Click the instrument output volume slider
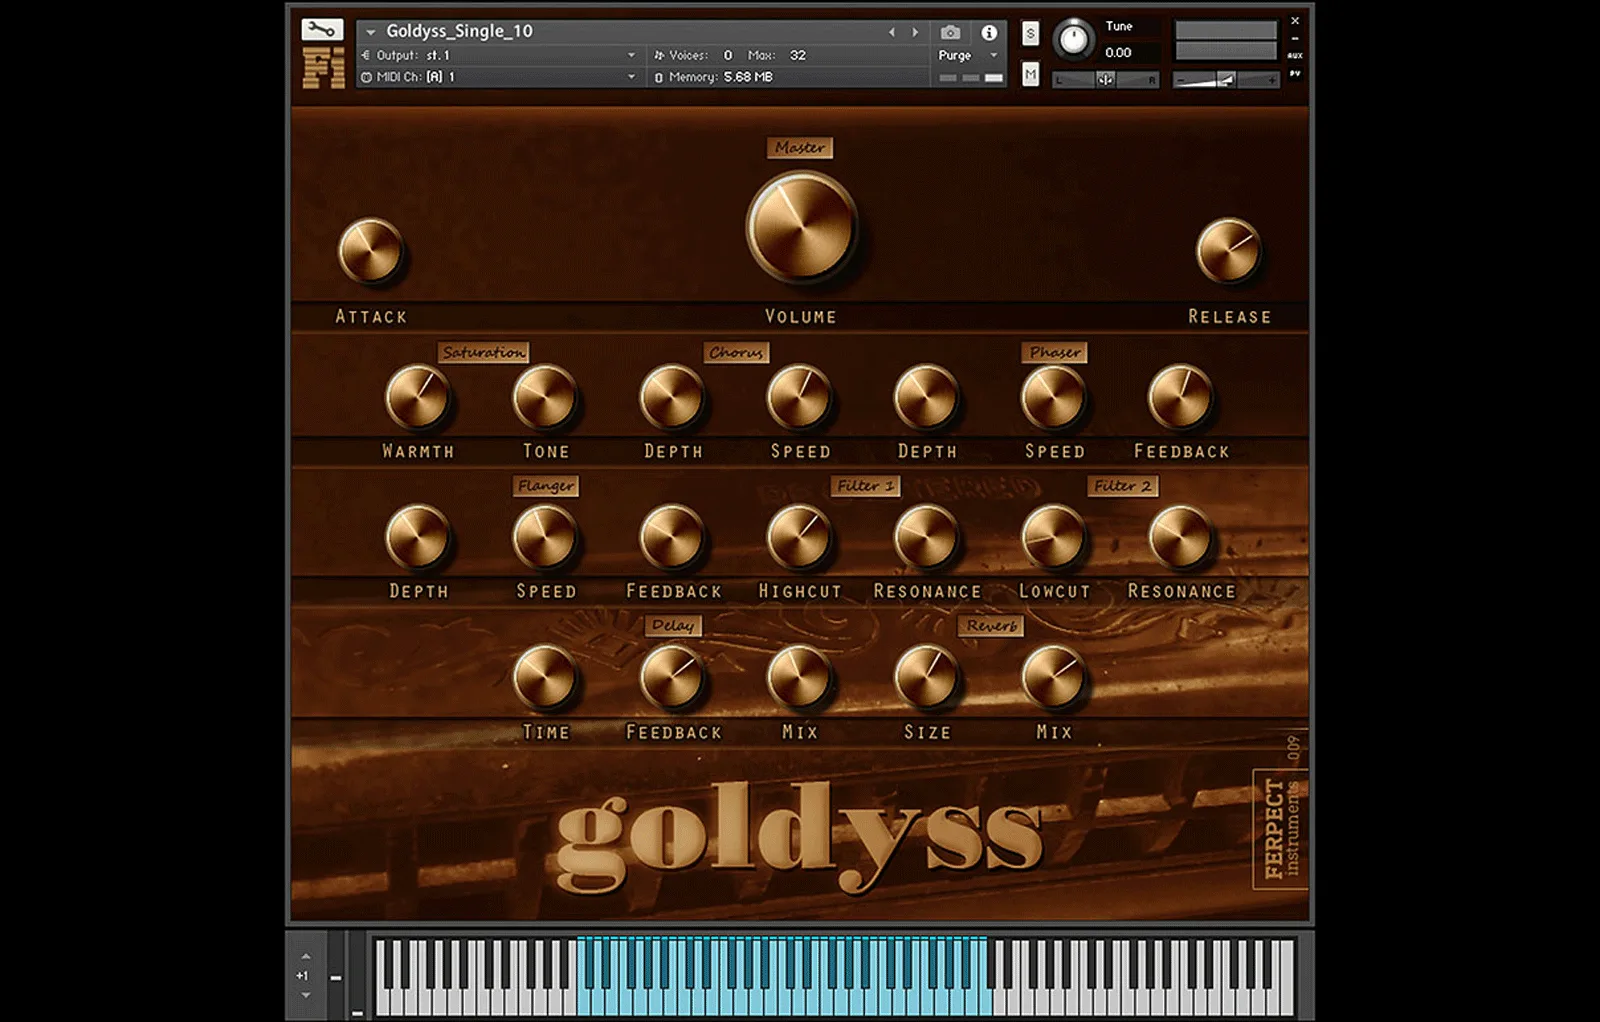The width and height of the screenshot is (1600, 1022). pyautogui.click(x=1225, y=79)
